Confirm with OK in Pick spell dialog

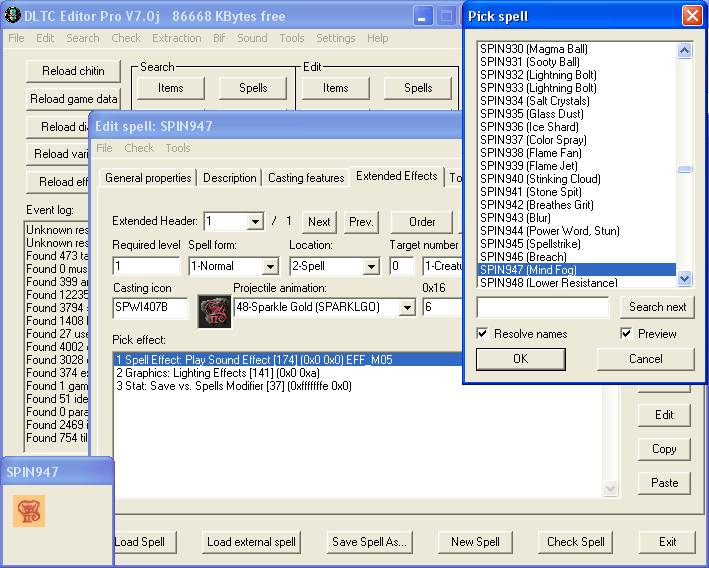[520, 359]
